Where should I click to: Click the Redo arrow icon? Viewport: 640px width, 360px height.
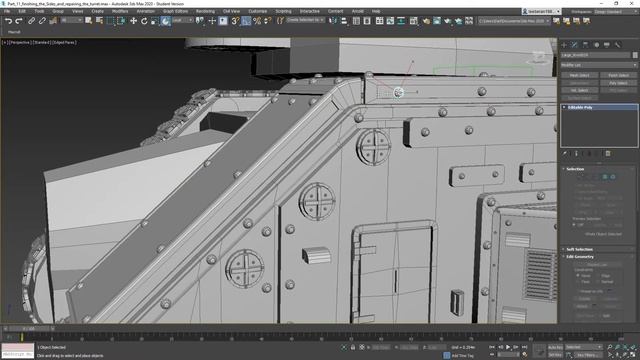19,21
